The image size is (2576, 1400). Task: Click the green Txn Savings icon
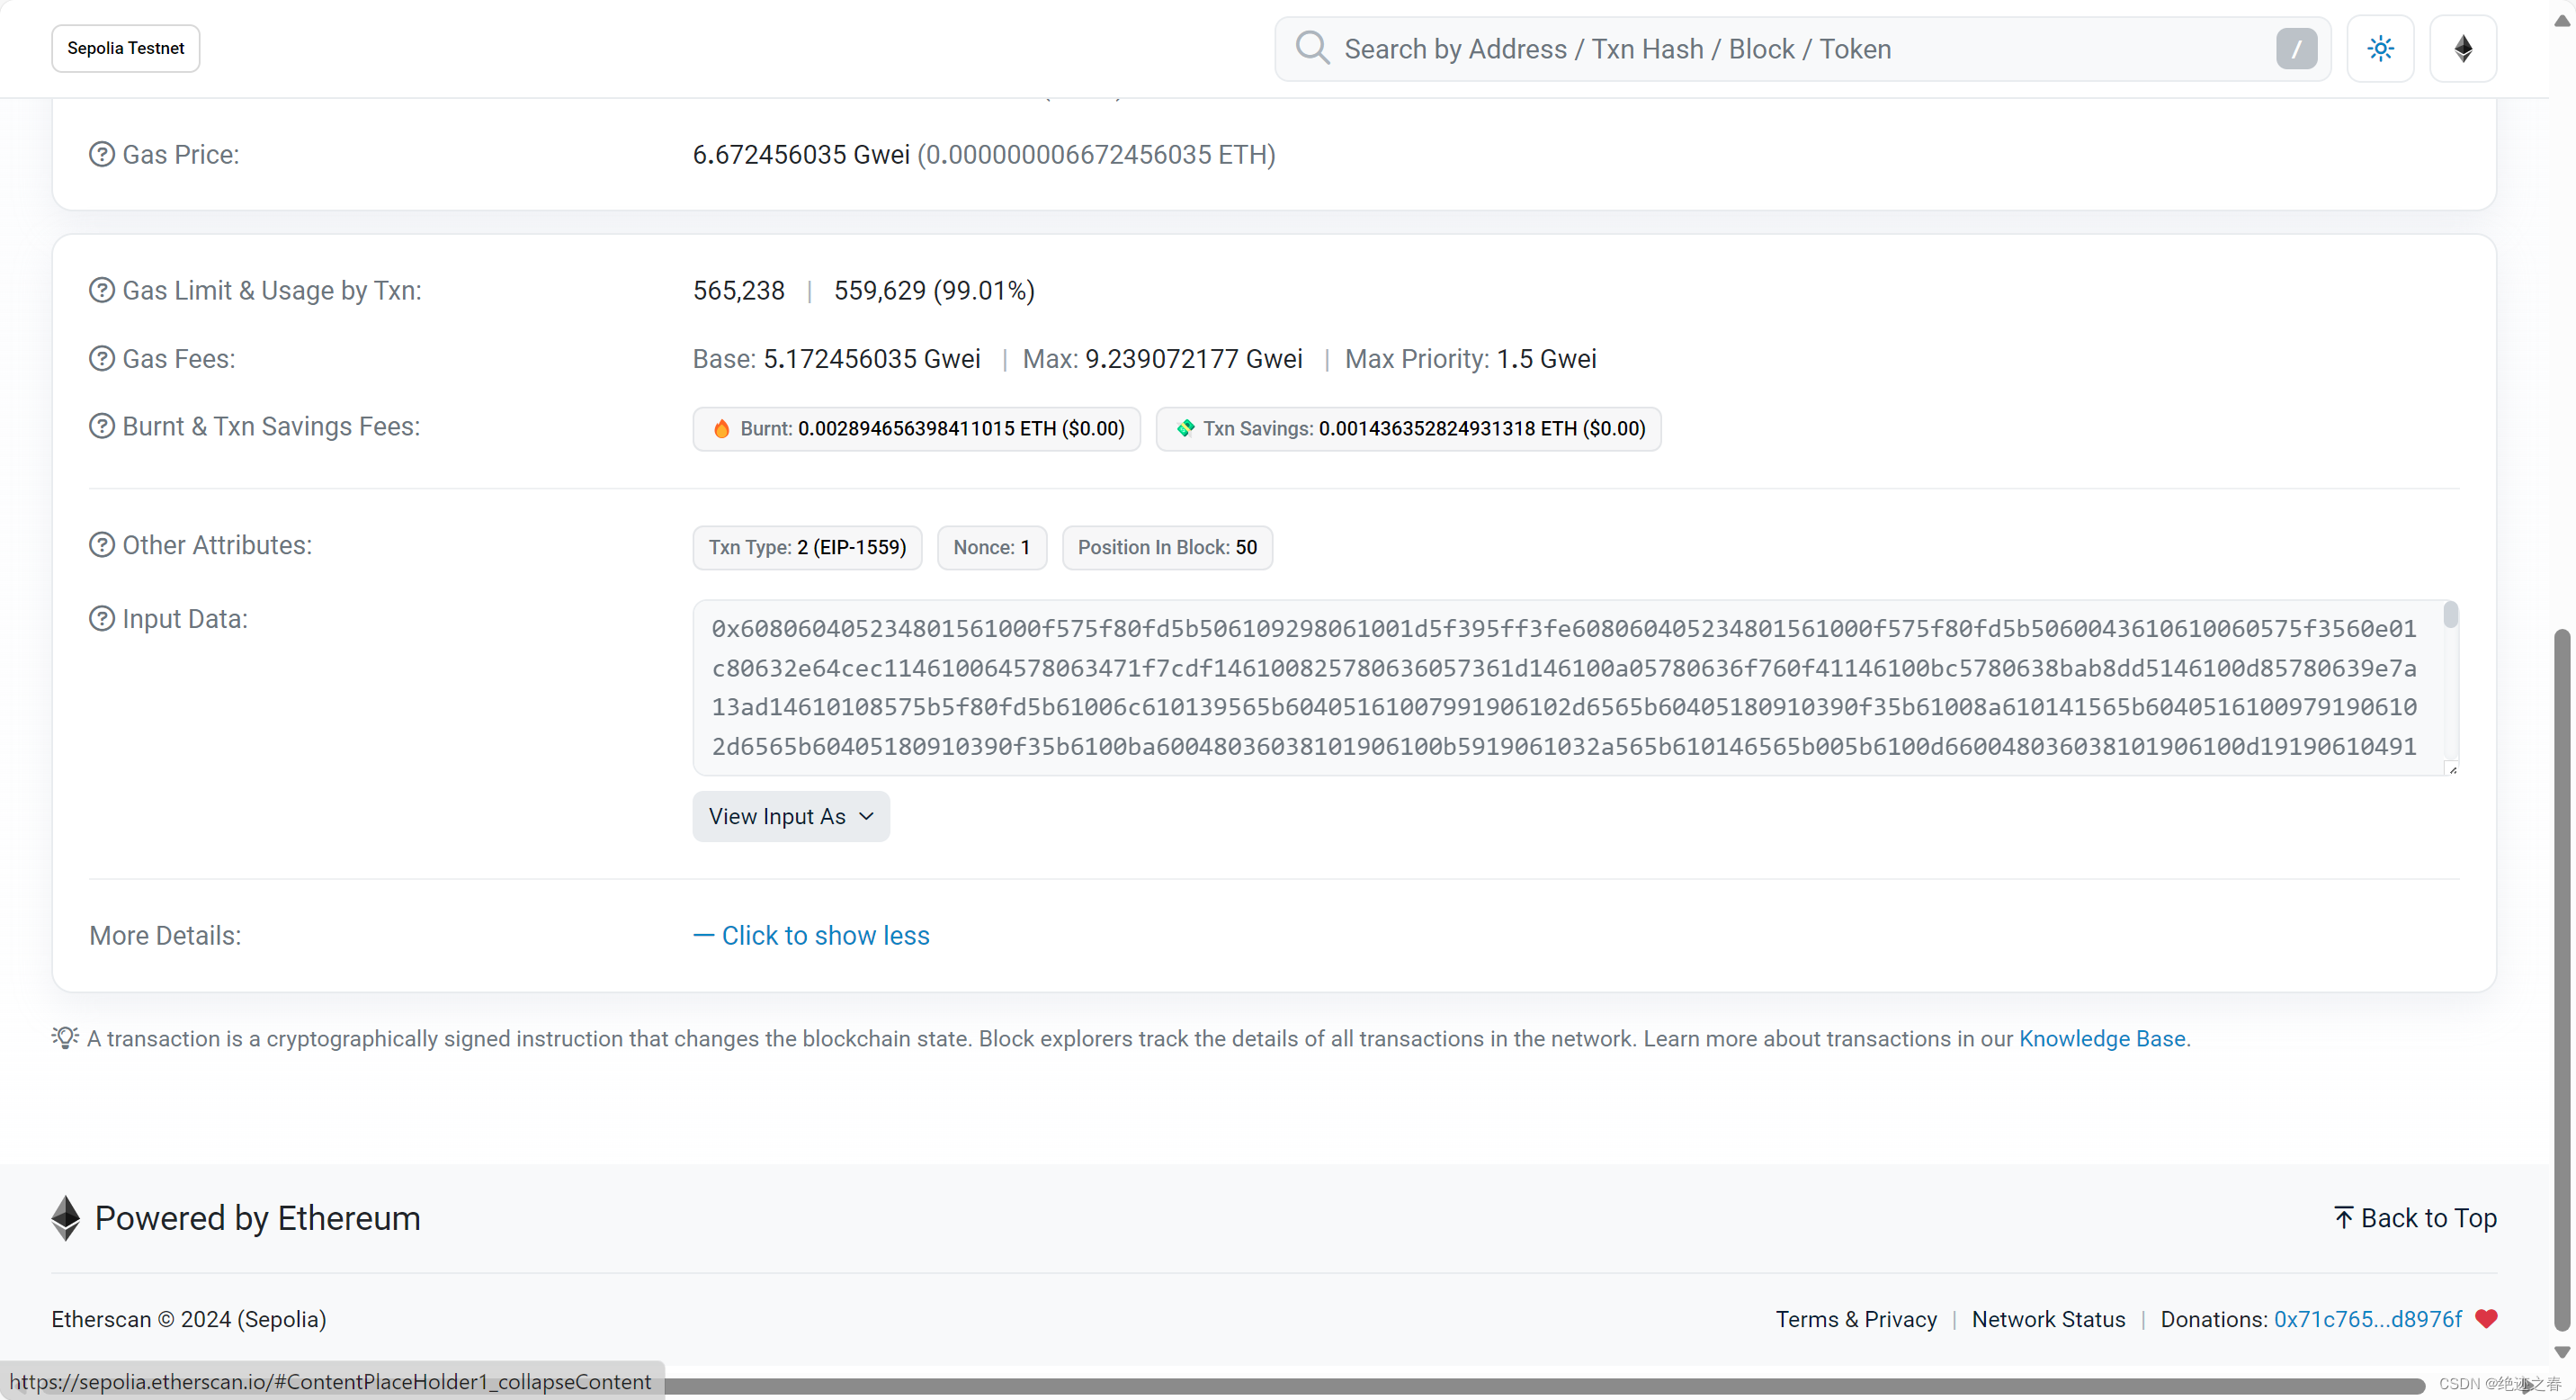pyautogui.click(x=1185, y=428)
